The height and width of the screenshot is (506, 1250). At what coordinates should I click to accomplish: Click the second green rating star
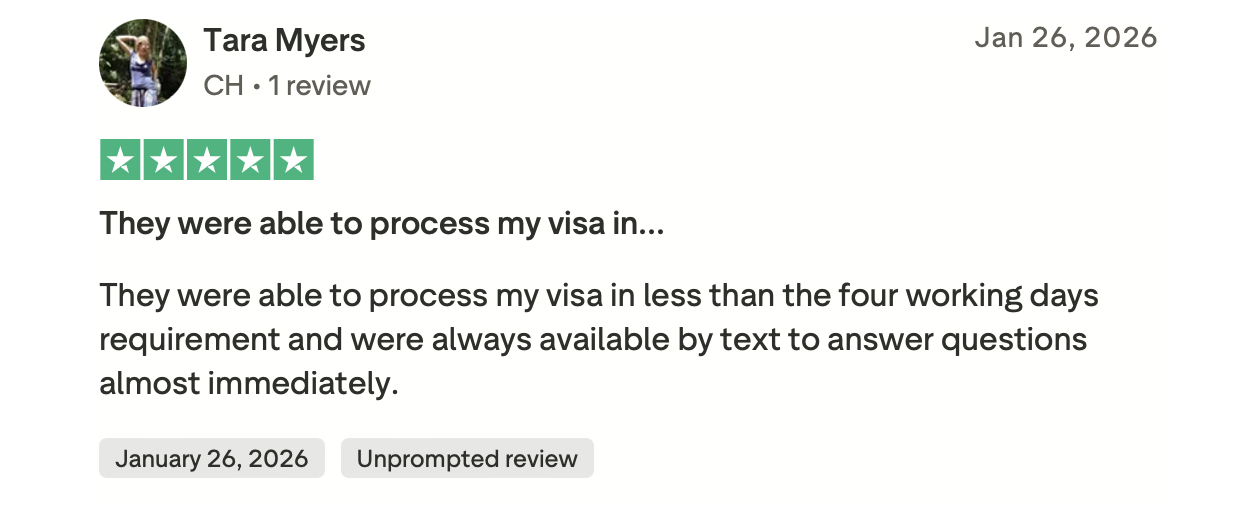point(164,160)
